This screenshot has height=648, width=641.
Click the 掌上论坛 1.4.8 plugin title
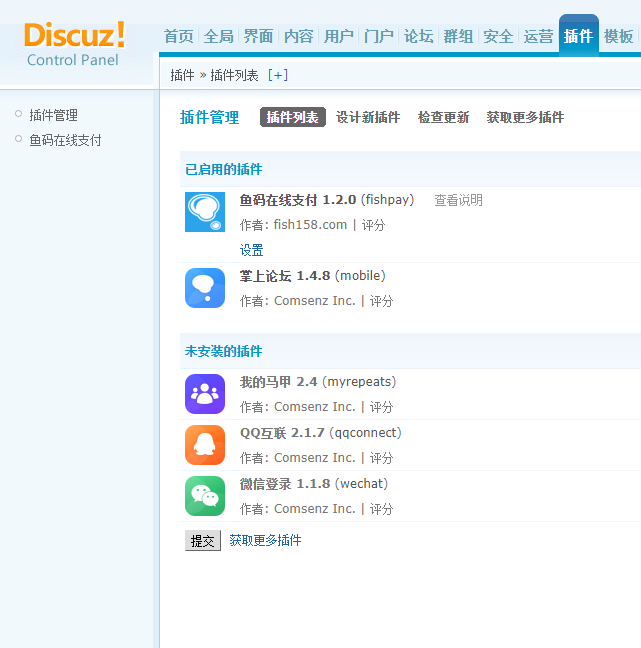click(x=285, y=276)
